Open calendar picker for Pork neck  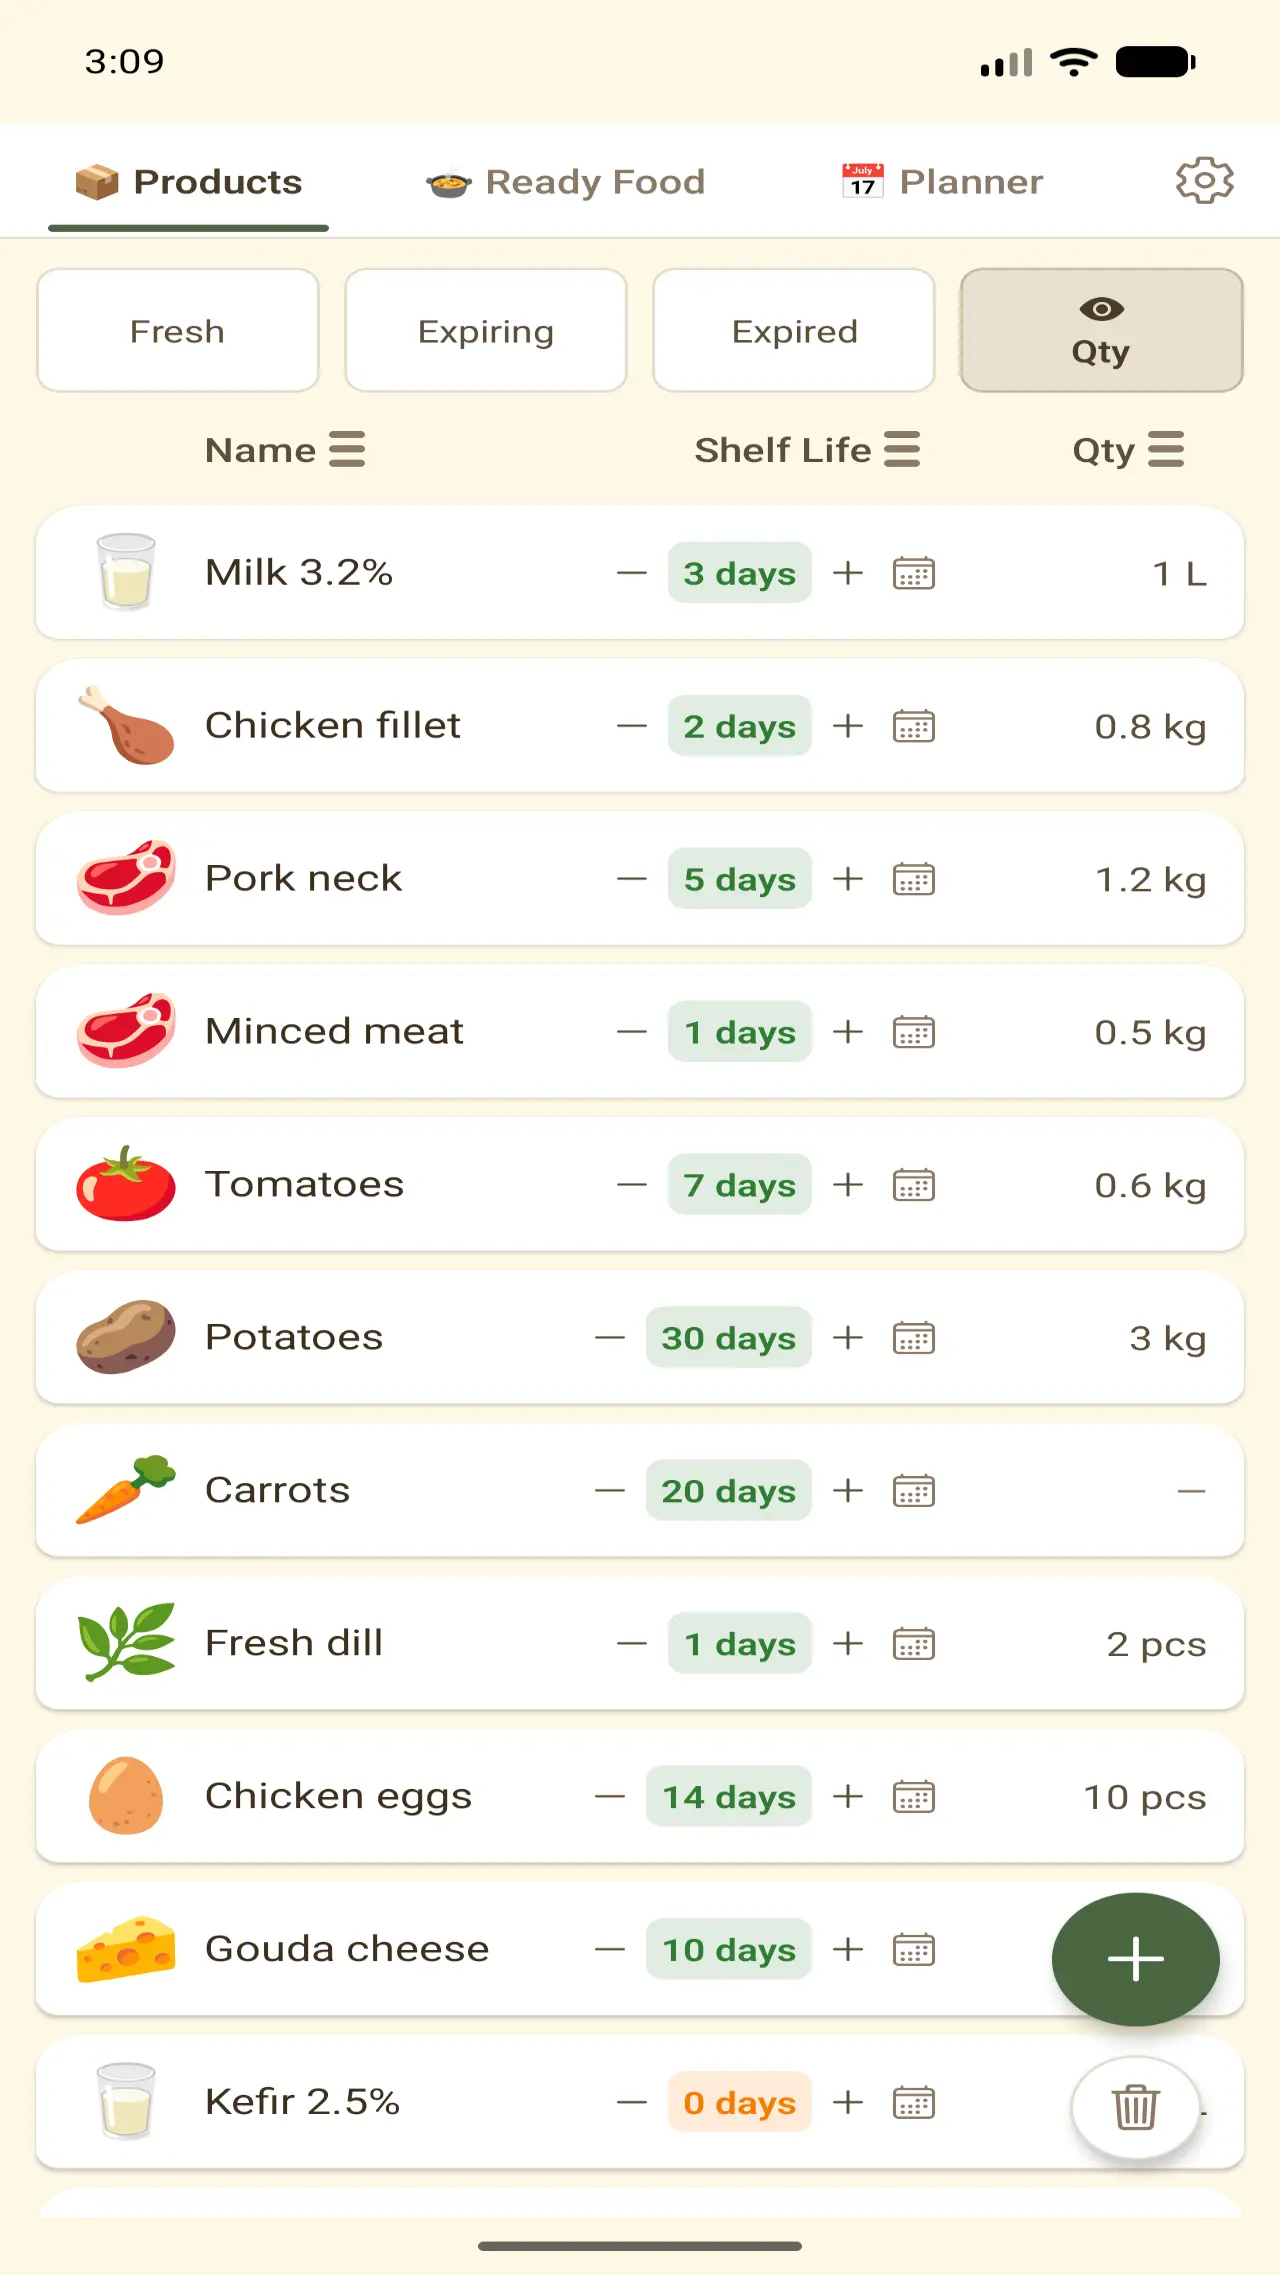coord(914,879)
